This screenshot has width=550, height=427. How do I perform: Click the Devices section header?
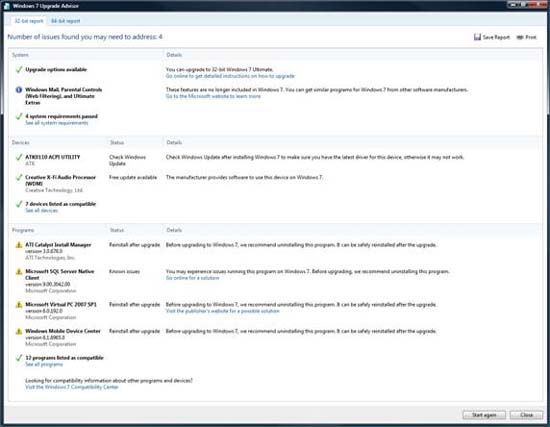(20, 142)
